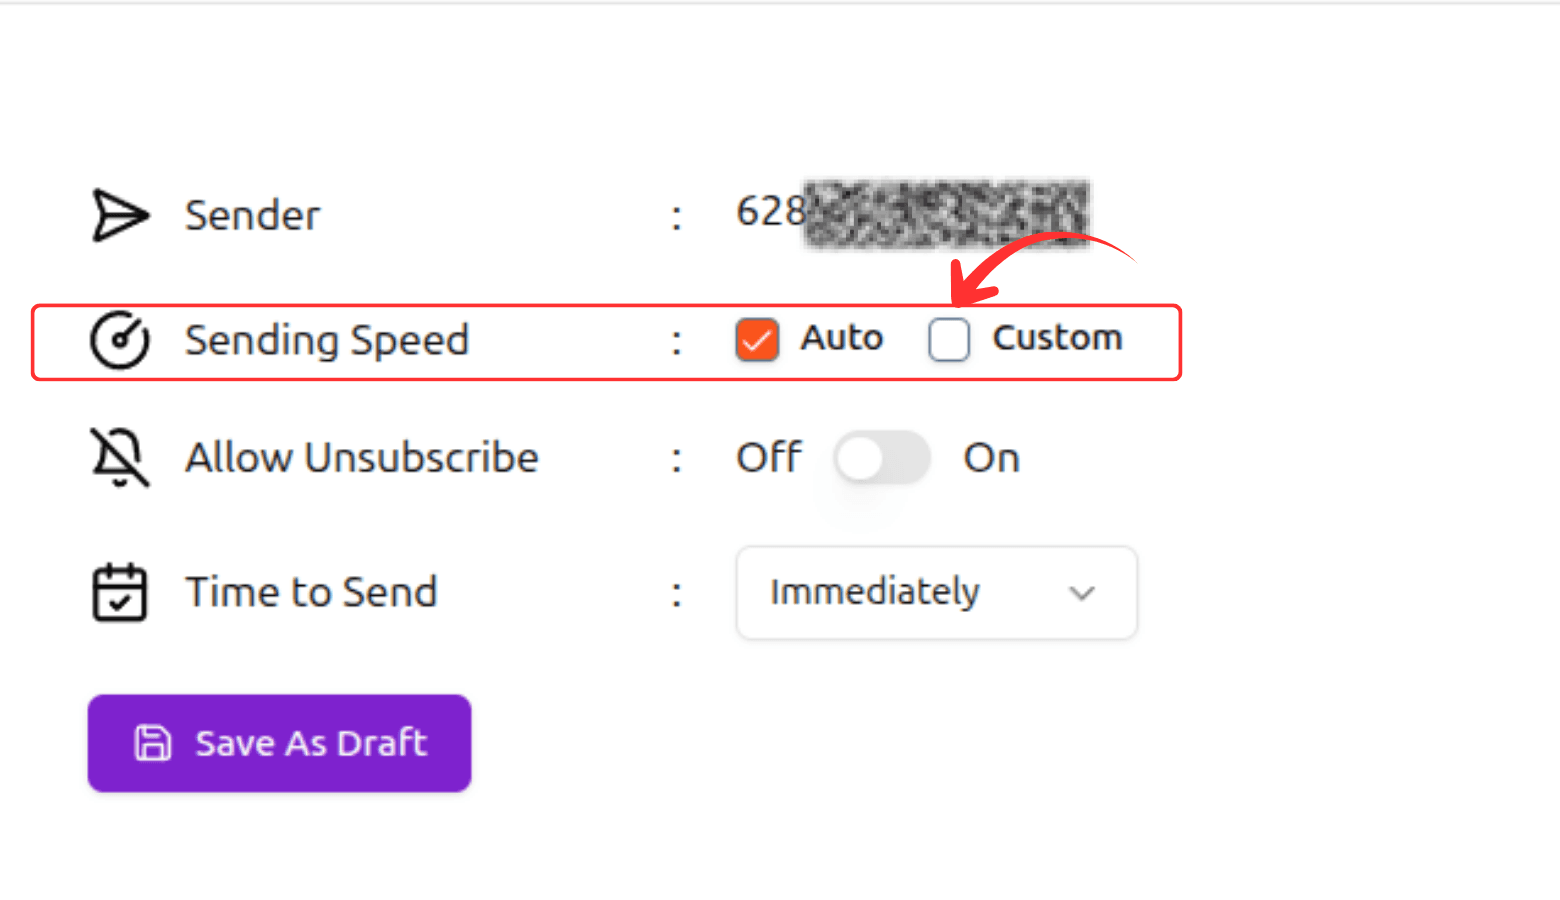Open the Time to Send dropdown
The height and width of the screenshot is (900, 1560).
coord(935,592)
